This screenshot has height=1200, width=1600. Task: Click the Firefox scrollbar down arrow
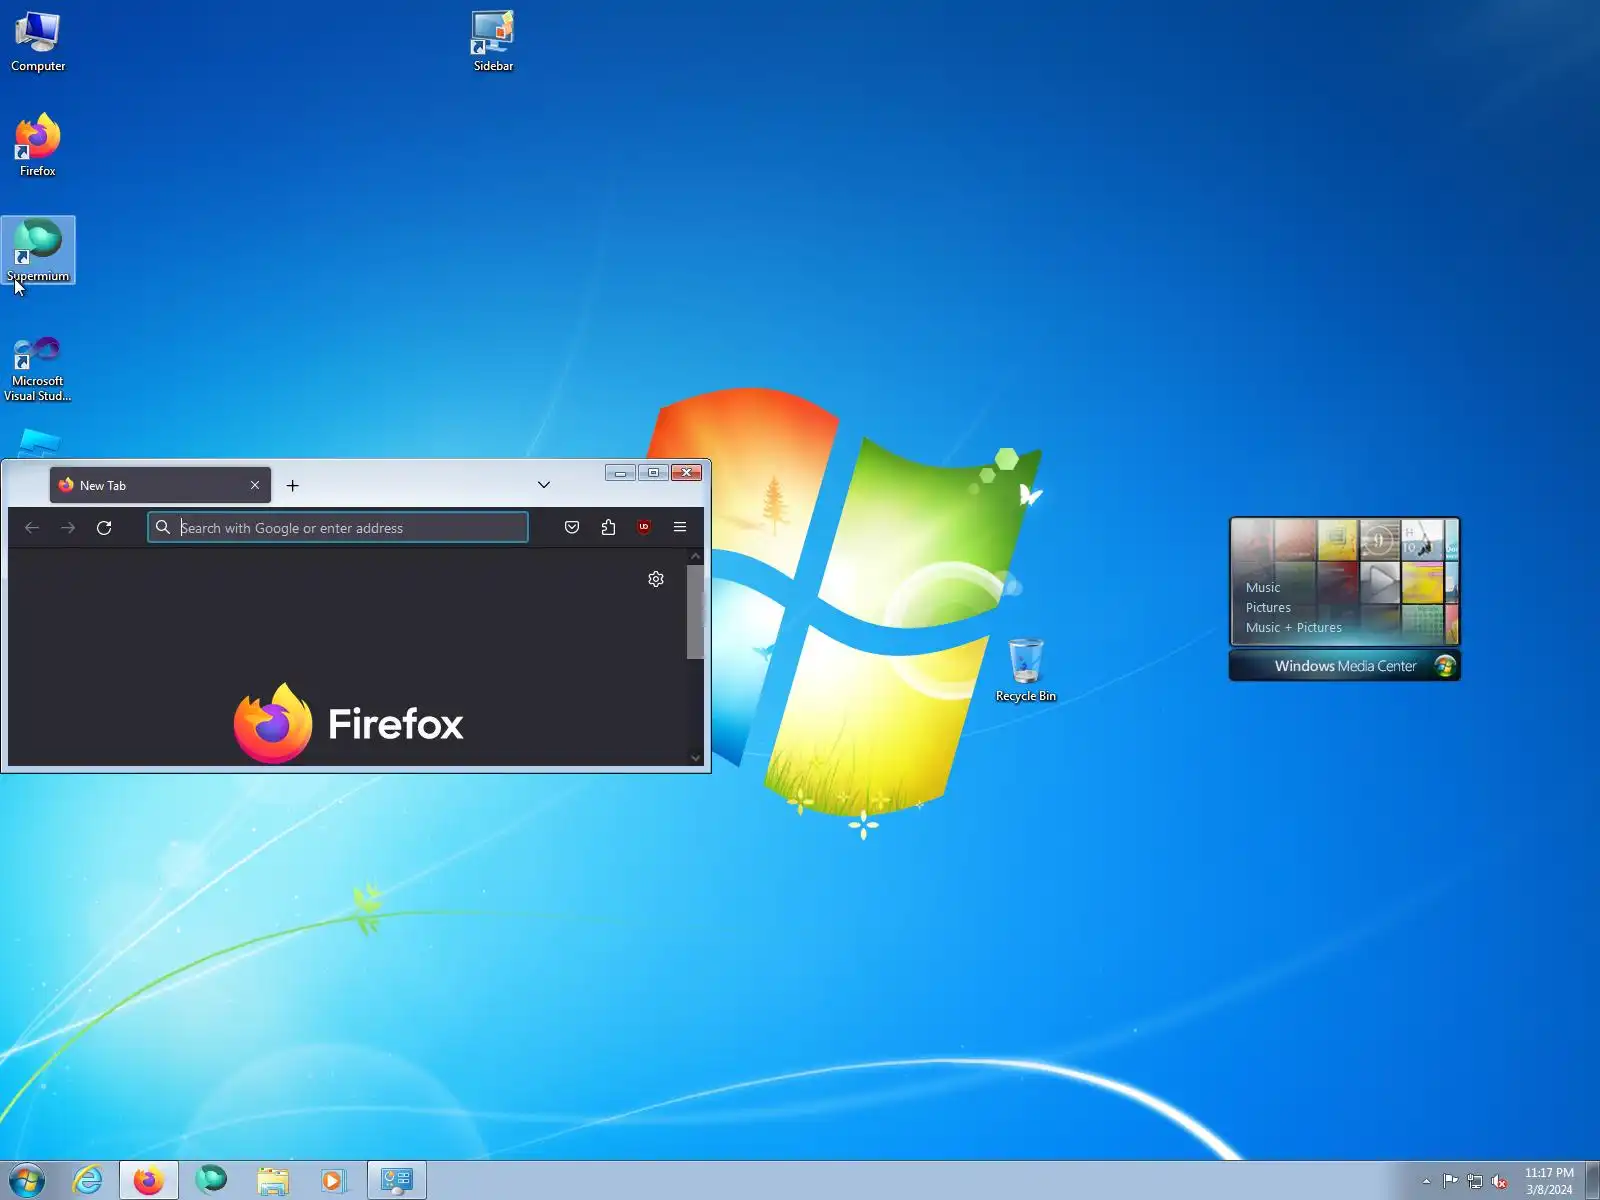point(695,758)
